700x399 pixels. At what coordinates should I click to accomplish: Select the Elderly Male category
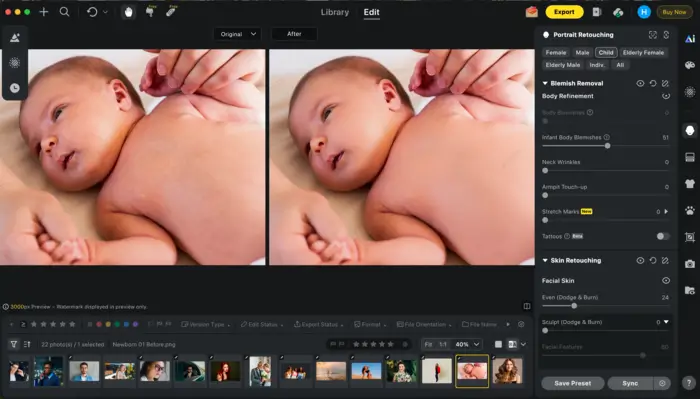(562, 65)
